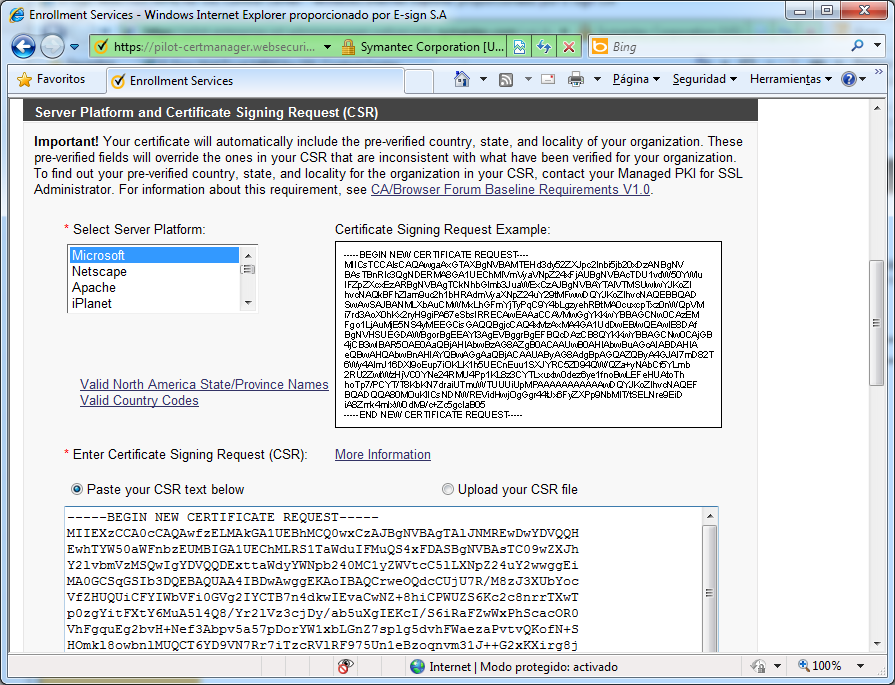
Task: Click the browser Back arrow button
Action: (24, 46)
